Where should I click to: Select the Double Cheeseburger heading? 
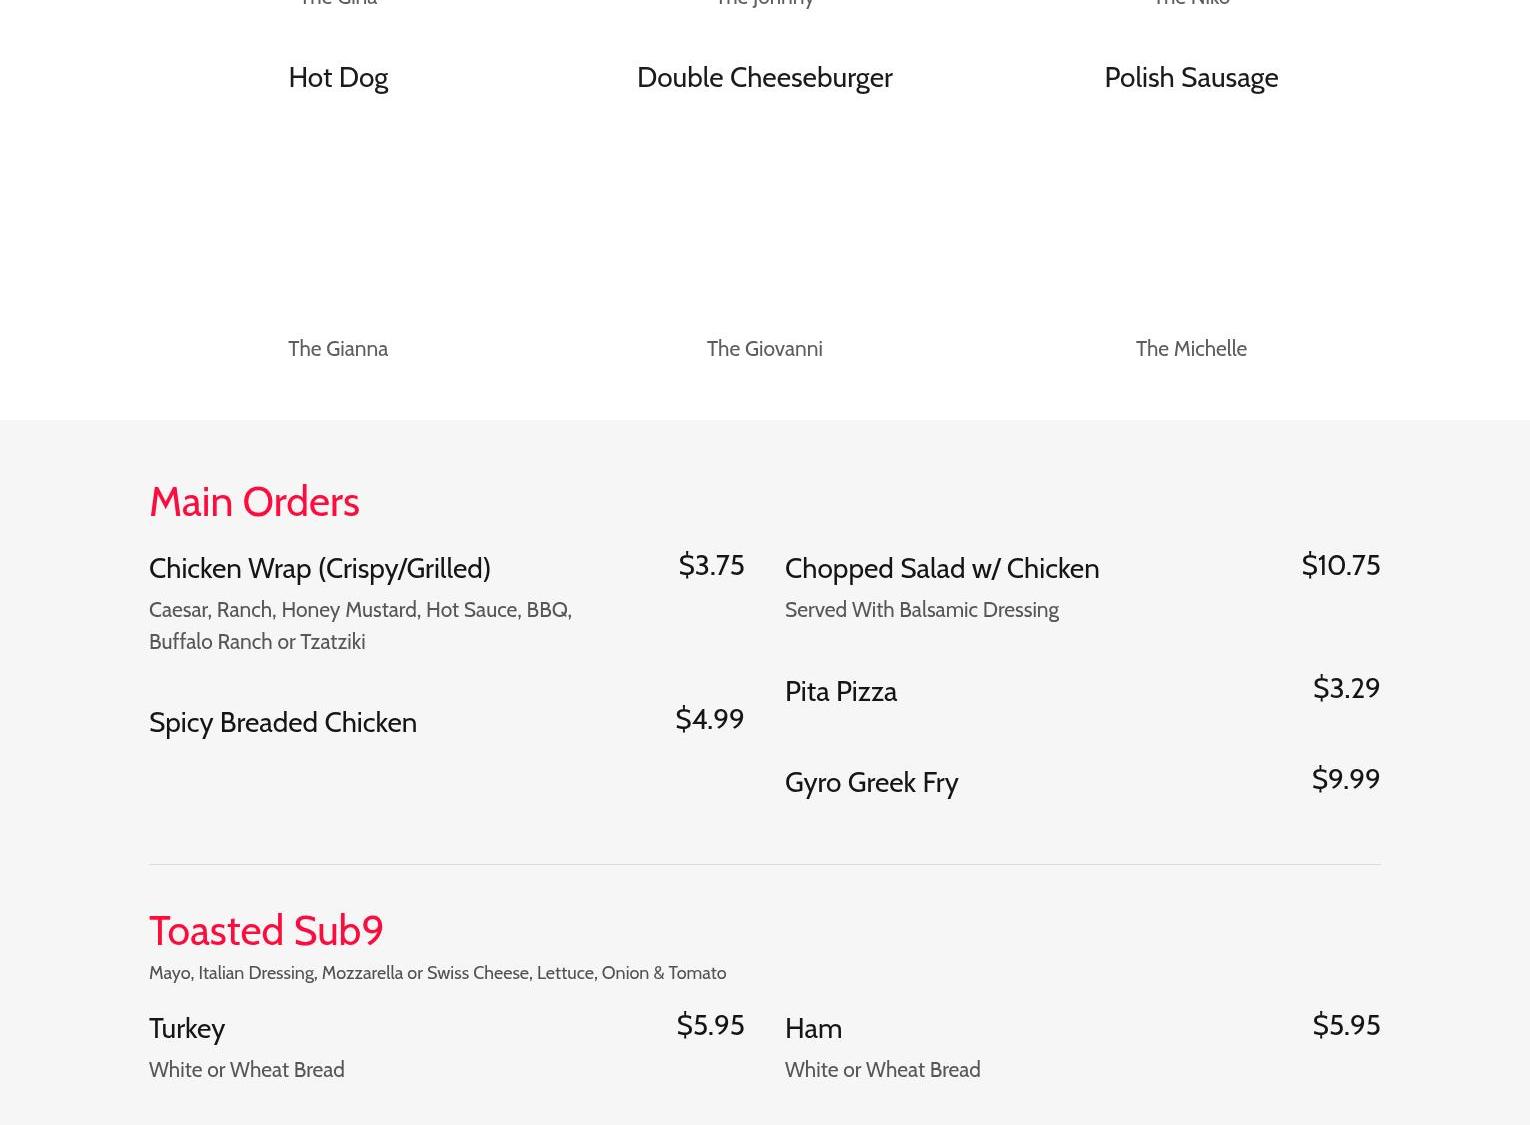point(764,77)
